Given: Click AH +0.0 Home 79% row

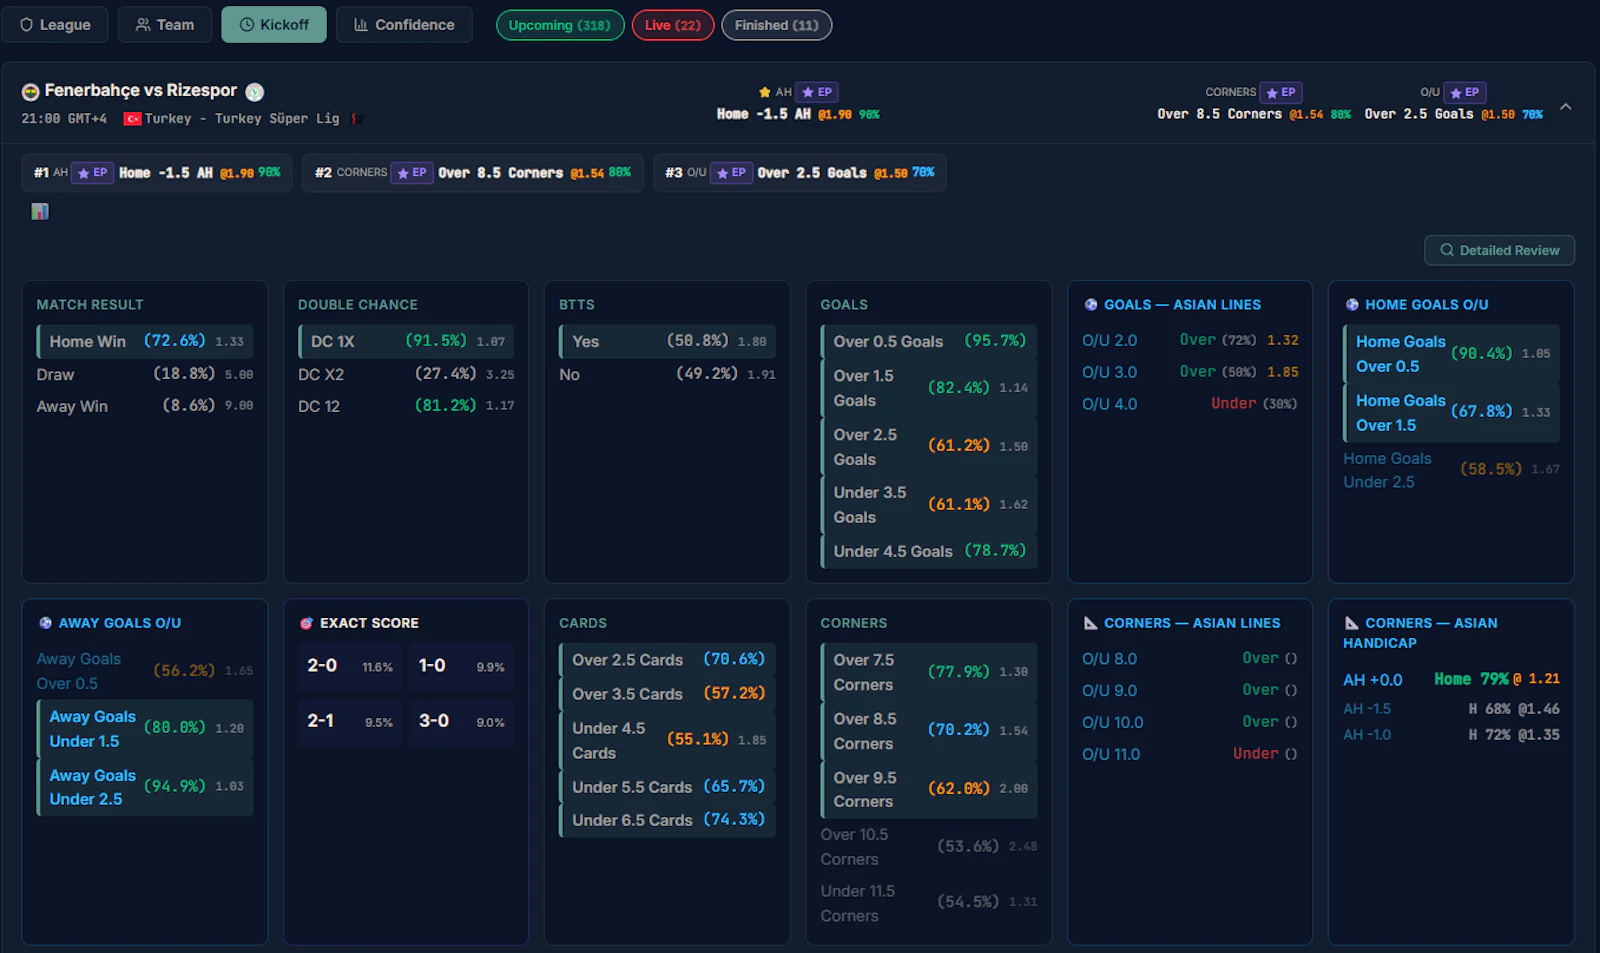Looking at the screenshot, I should pyautogui.click(x=1451, y=680).
